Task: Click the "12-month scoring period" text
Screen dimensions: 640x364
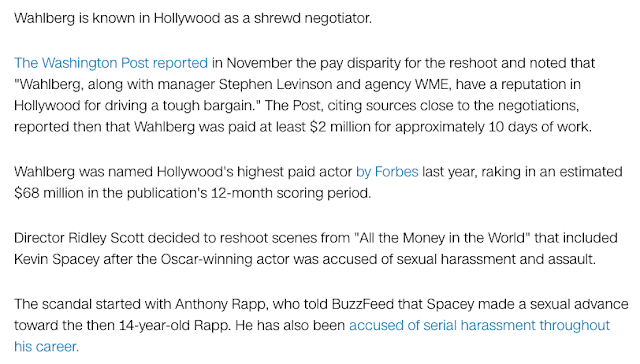Action: click(289, 193)
